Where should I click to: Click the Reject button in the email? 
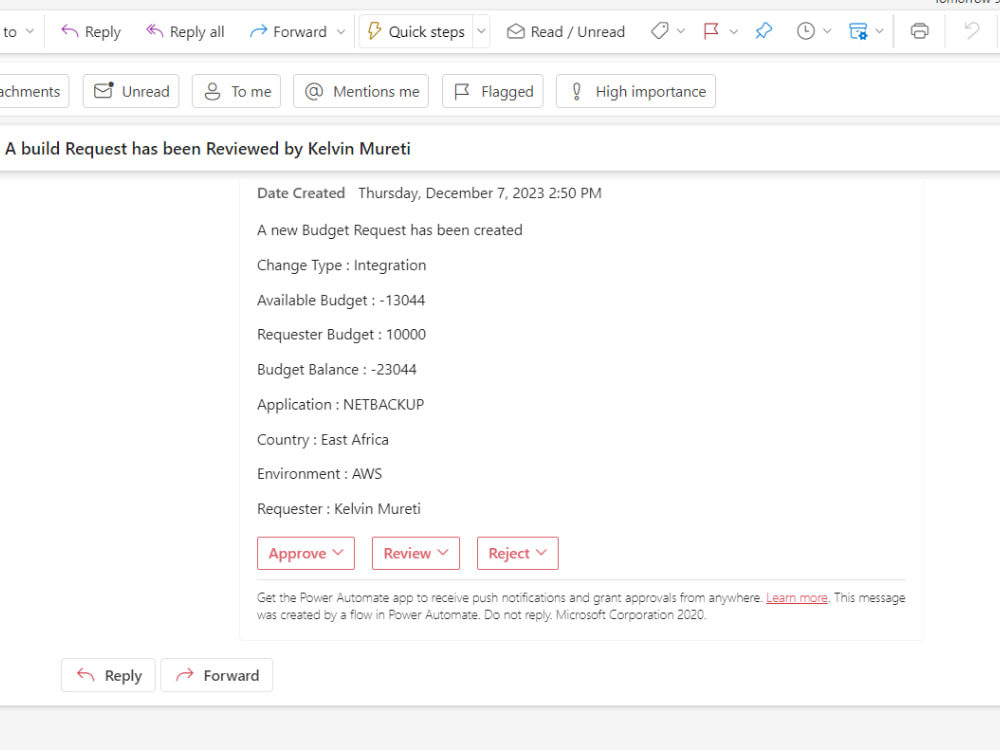pyautogui.click(x=518, y=554)
